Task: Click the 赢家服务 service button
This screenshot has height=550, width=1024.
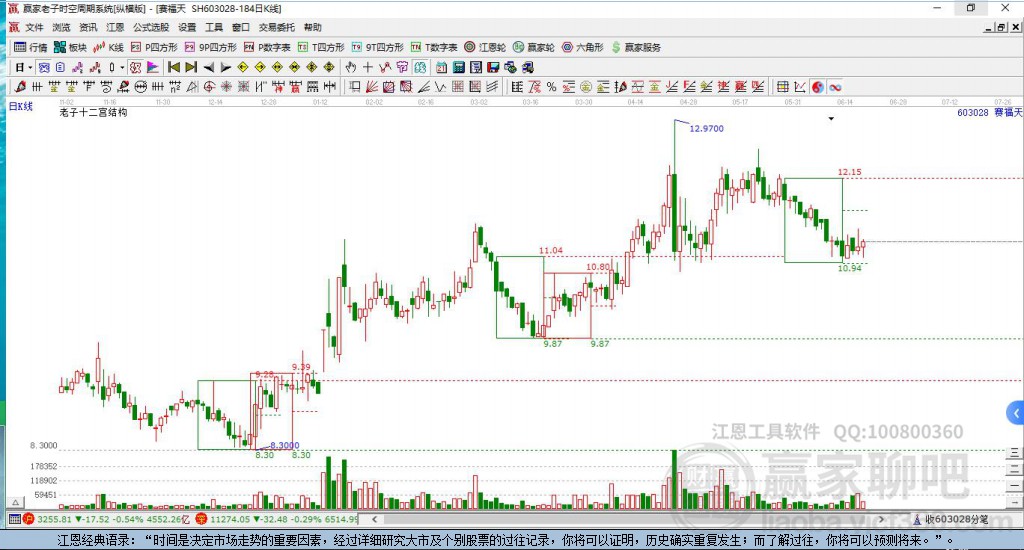Action: click(x=636, y=47)
